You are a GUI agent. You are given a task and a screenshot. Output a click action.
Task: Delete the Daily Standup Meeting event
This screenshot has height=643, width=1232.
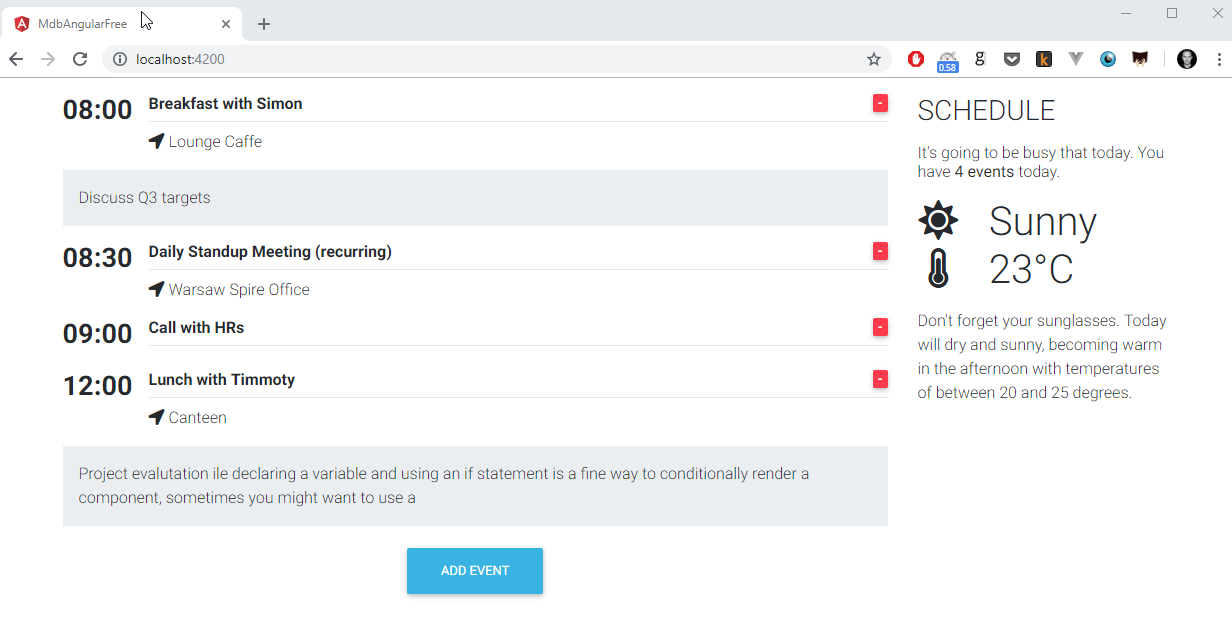pos(880,251)
